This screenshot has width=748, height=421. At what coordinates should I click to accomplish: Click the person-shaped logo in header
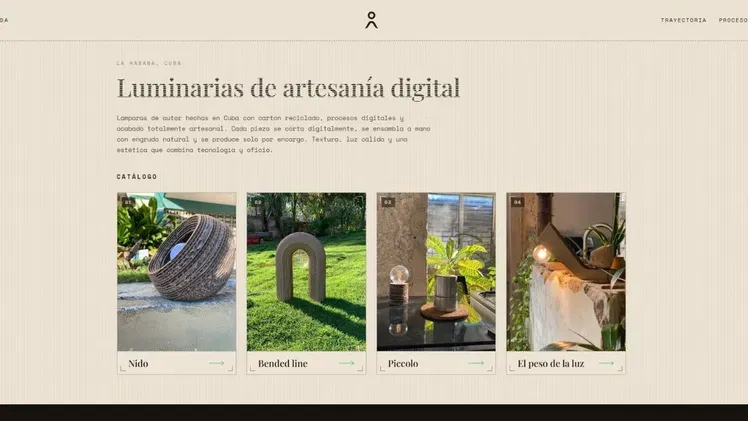[x=371, y=20]
